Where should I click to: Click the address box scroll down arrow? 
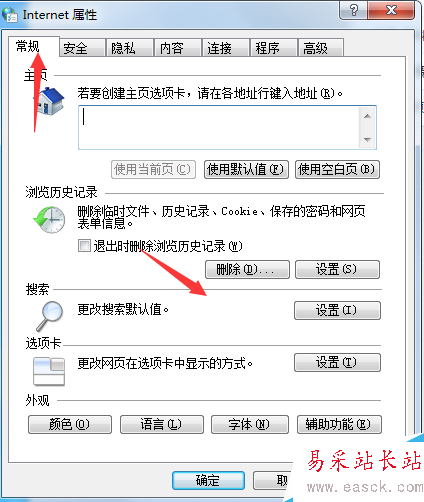pyautogui.click(x=367, y=139)
